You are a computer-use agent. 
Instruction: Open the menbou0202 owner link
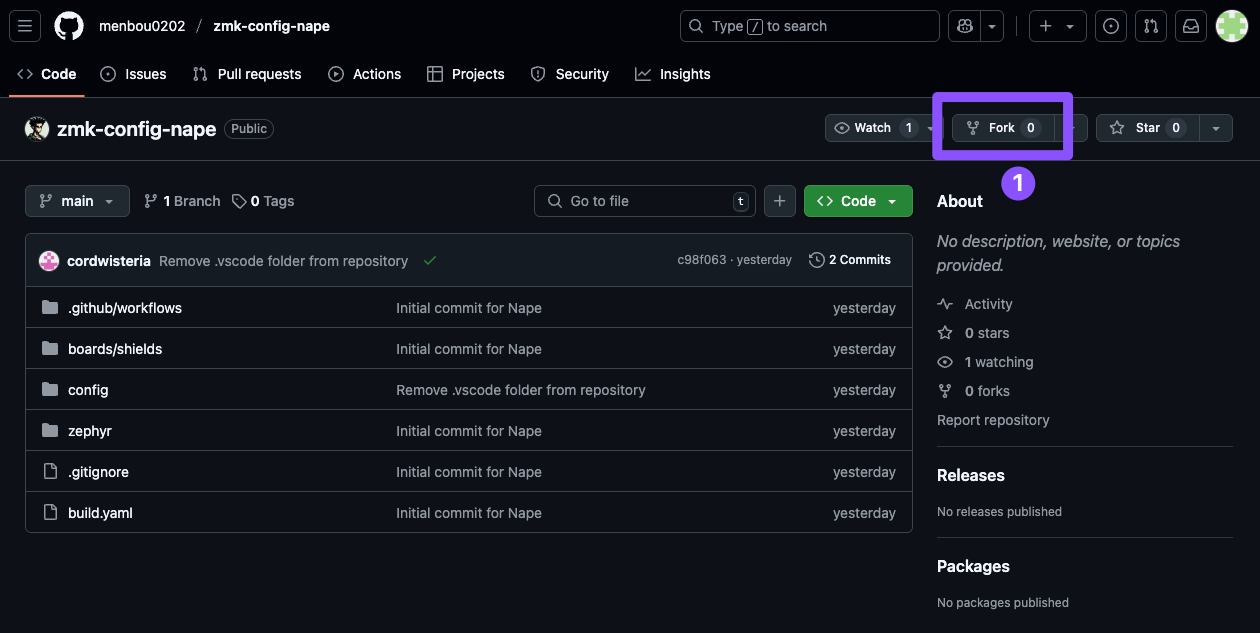click(142, 26)
